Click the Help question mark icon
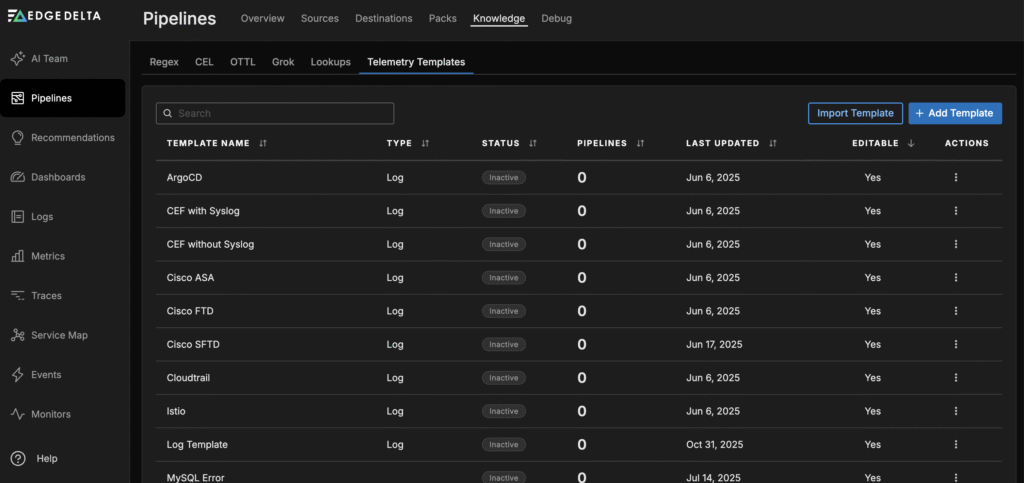Screen dimensions: 1024x483 [18, 458]
